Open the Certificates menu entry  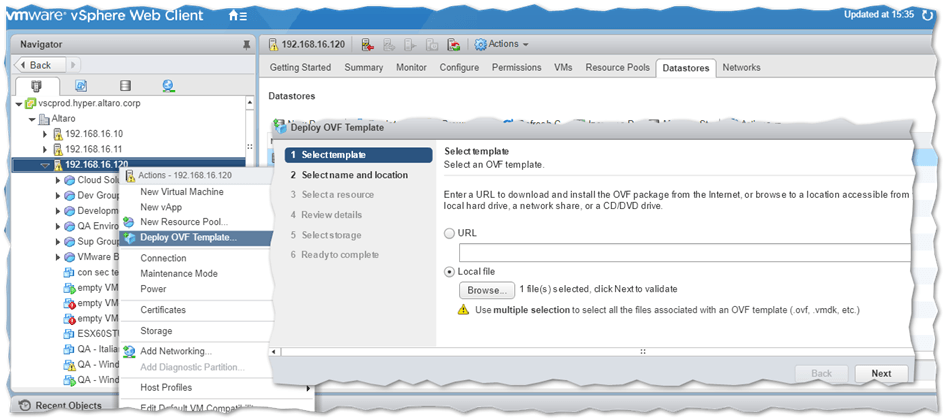coord(163,310)
